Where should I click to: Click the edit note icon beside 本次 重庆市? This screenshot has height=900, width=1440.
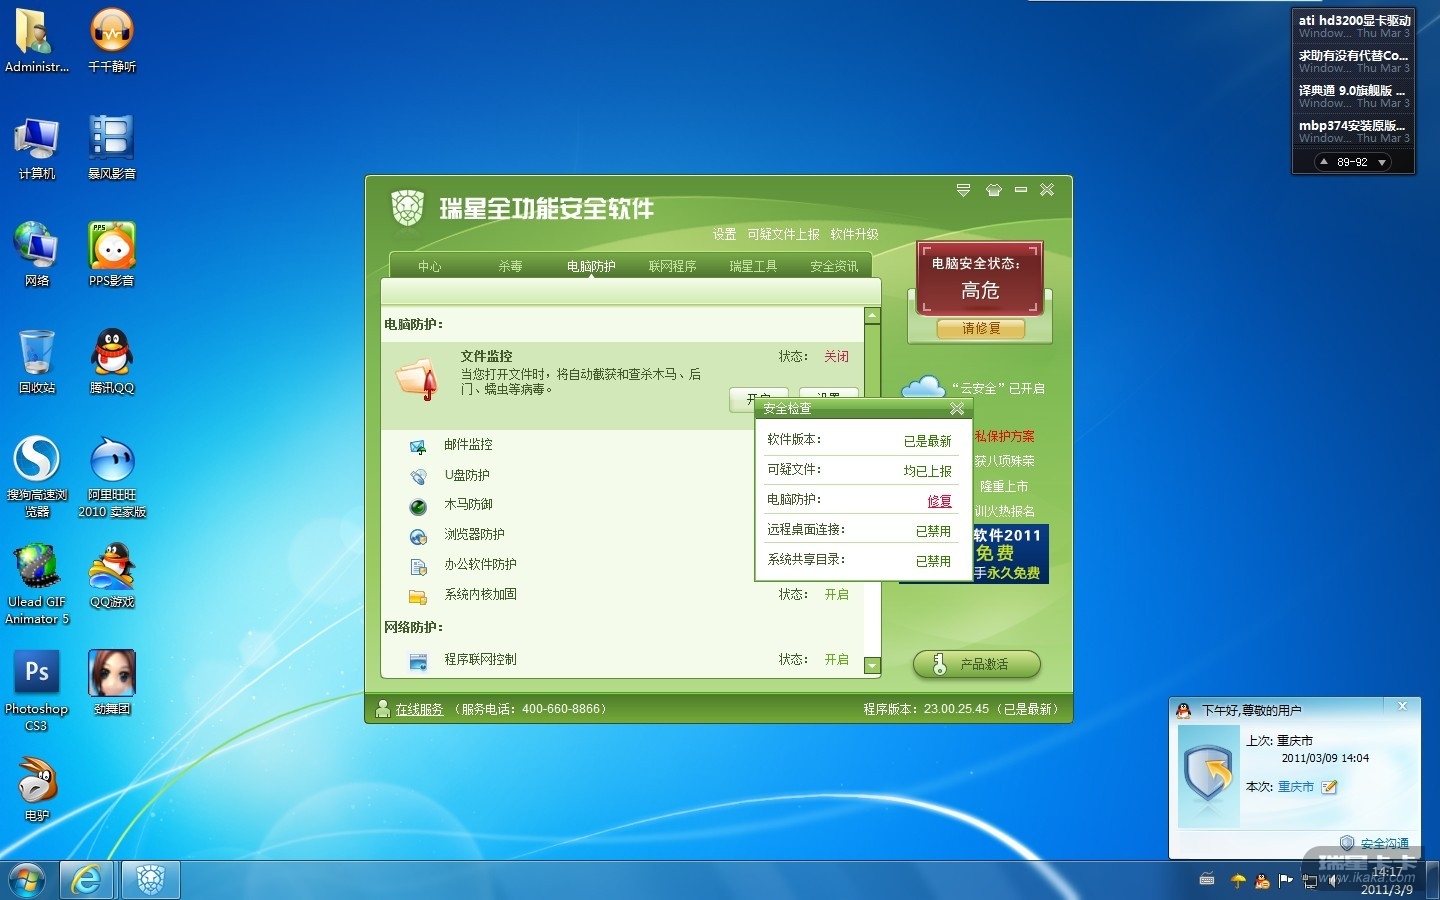pyautogui.click(x=1329, y=787)
